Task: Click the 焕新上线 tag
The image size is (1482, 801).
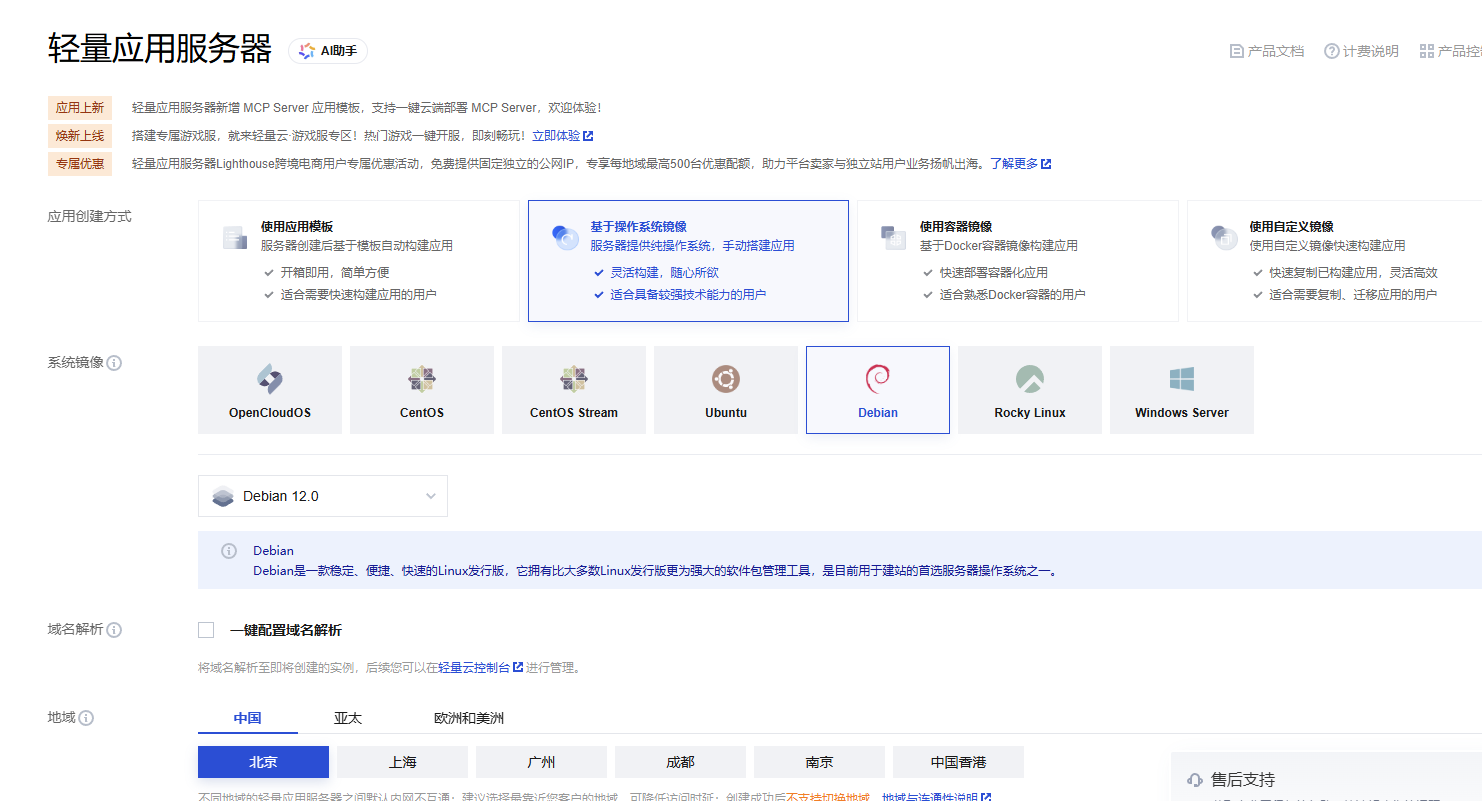Action: (80, 136)
